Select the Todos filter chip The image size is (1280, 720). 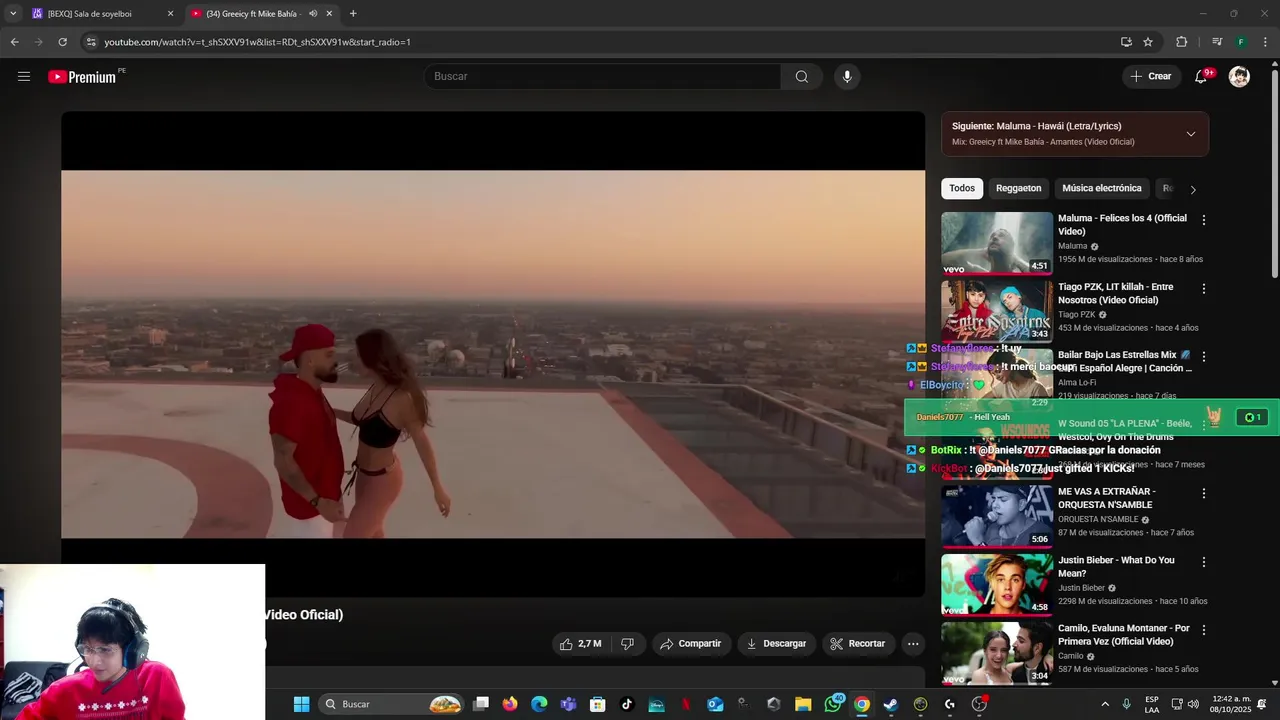click(x=962, y=188)
